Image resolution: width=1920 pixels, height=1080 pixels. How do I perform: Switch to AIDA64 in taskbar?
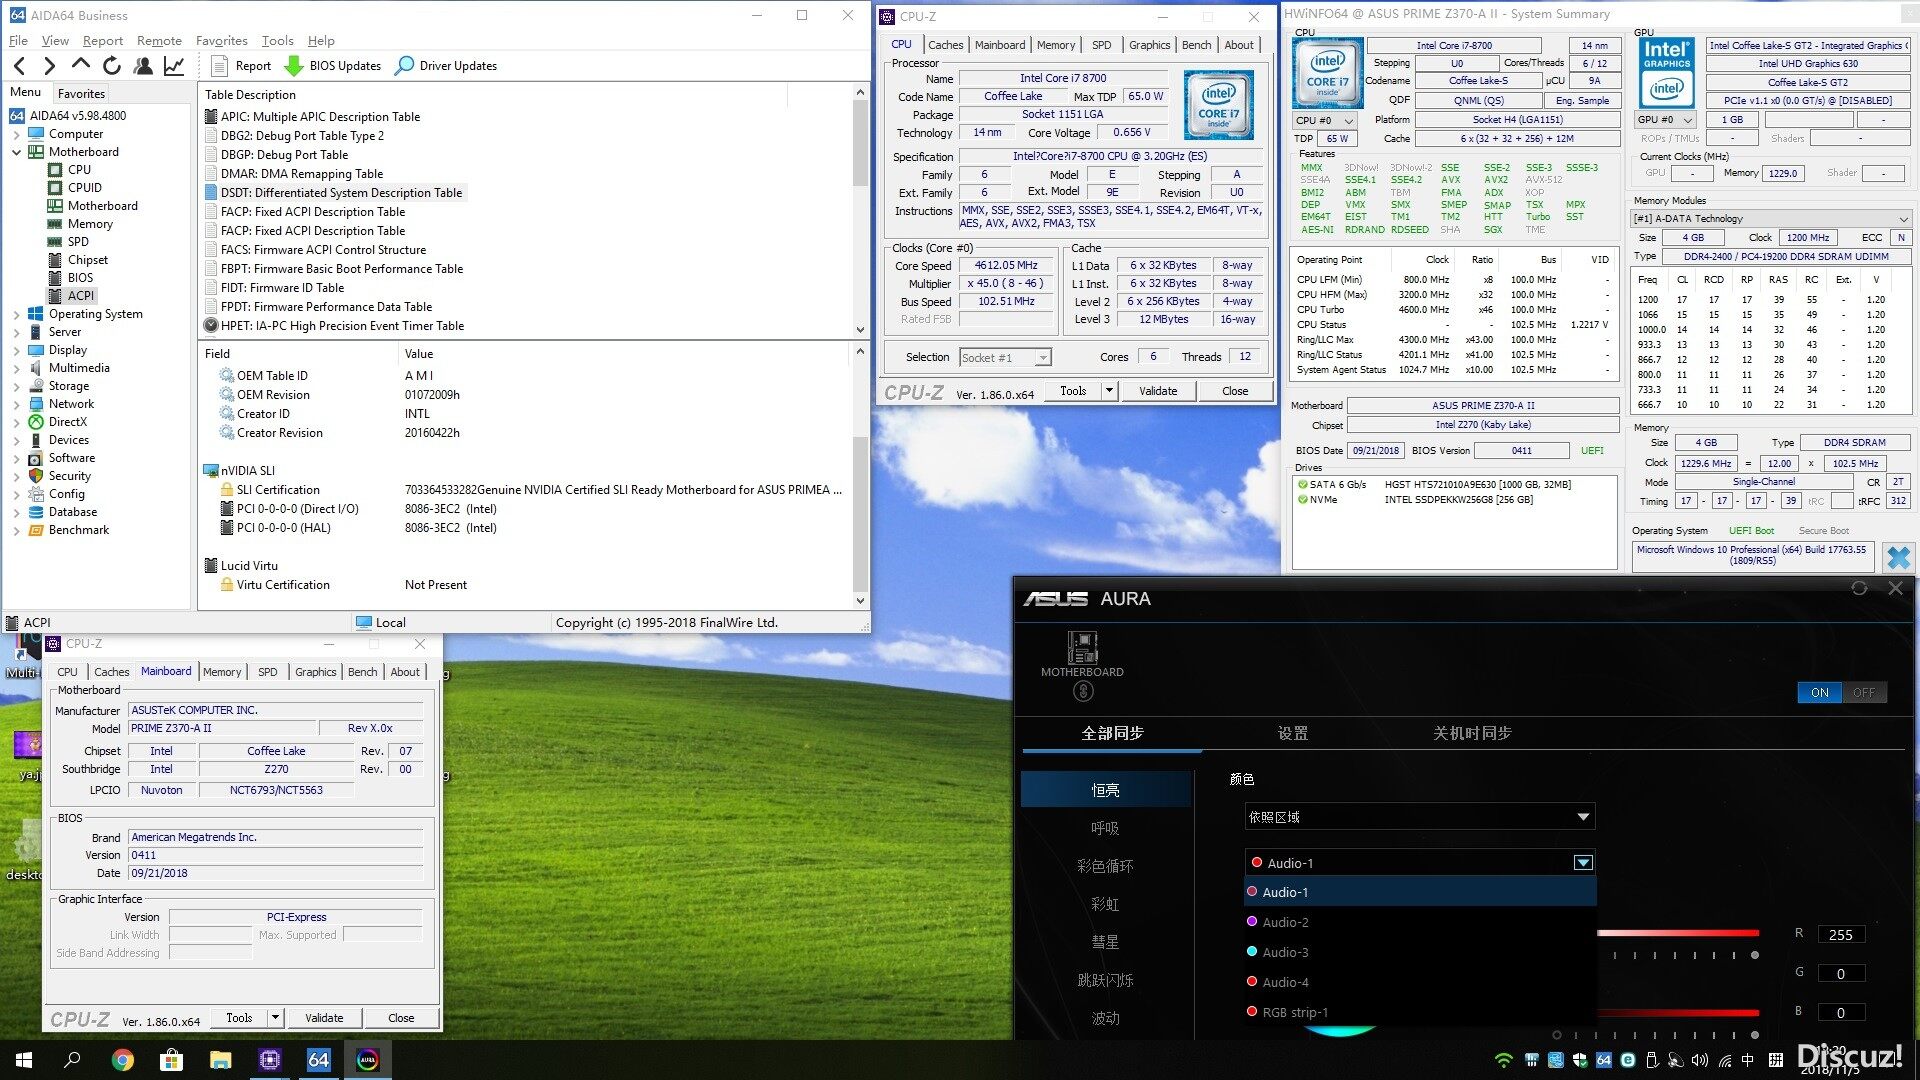(318, 1060)
